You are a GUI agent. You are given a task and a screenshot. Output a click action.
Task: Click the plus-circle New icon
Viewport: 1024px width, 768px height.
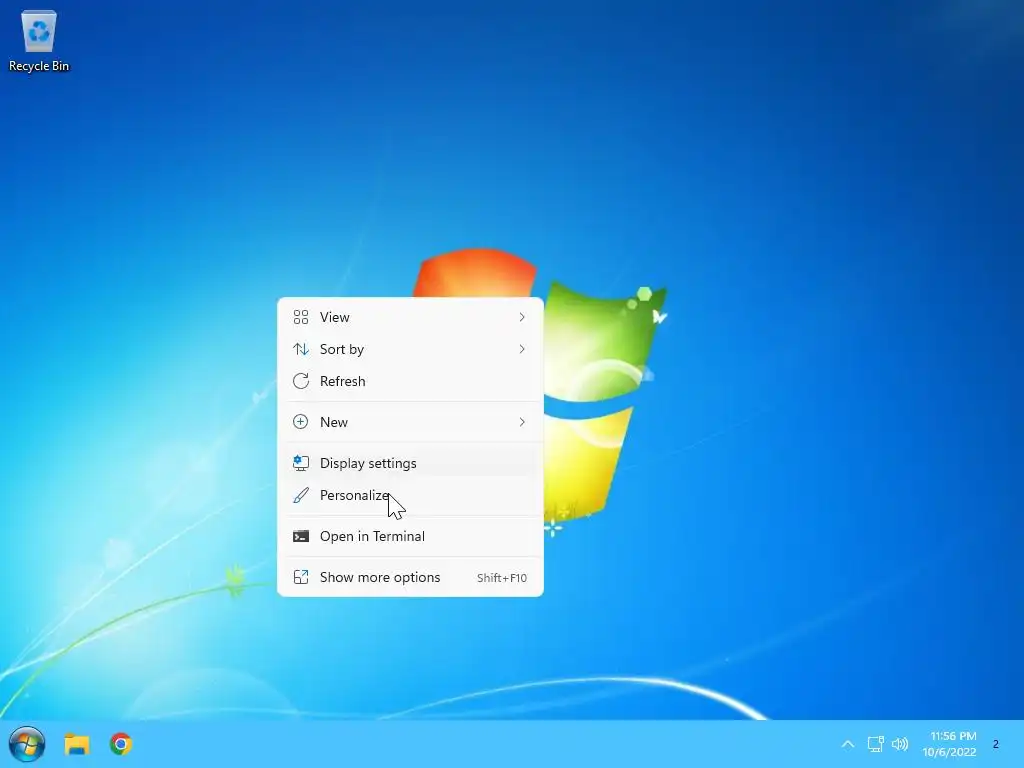pyautogui.click(x=300, y=423)
